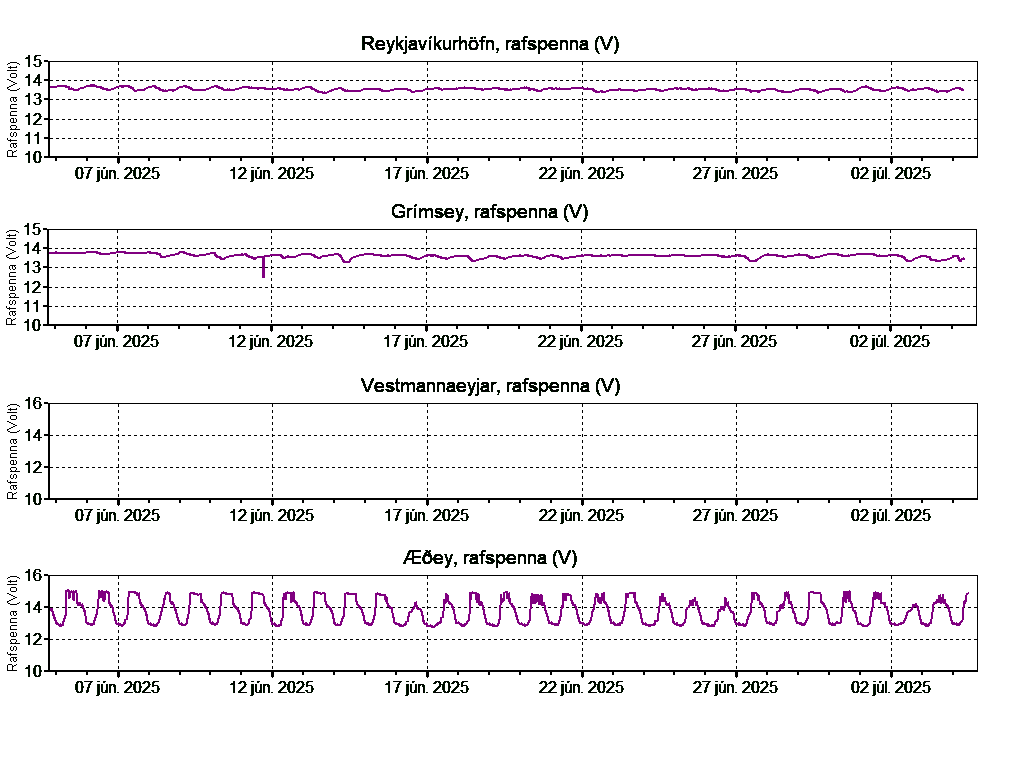The image size is (1024, 768).
Task: Choose "07 jún. 2025" below the Vestmannaeyjar chart
Action: tap(117, 516)
